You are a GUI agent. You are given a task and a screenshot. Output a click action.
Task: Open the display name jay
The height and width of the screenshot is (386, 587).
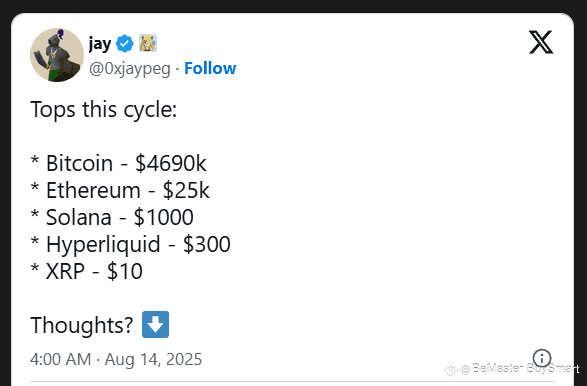tap(100, 44)
